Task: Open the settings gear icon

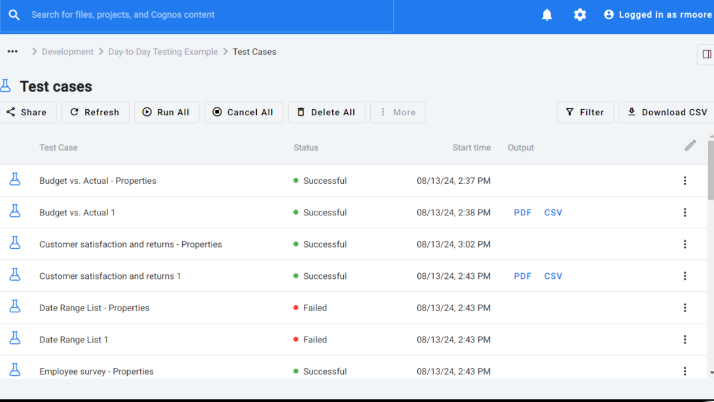Action: tap(580, 15)
